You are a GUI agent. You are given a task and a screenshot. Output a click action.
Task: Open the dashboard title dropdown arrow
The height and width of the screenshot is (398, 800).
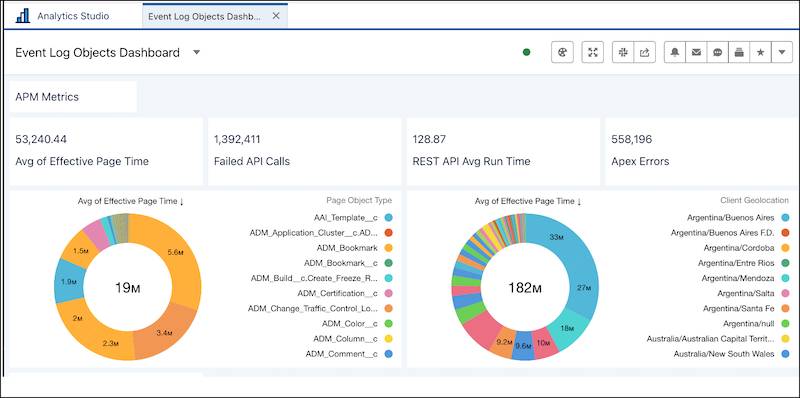(196, 53)
